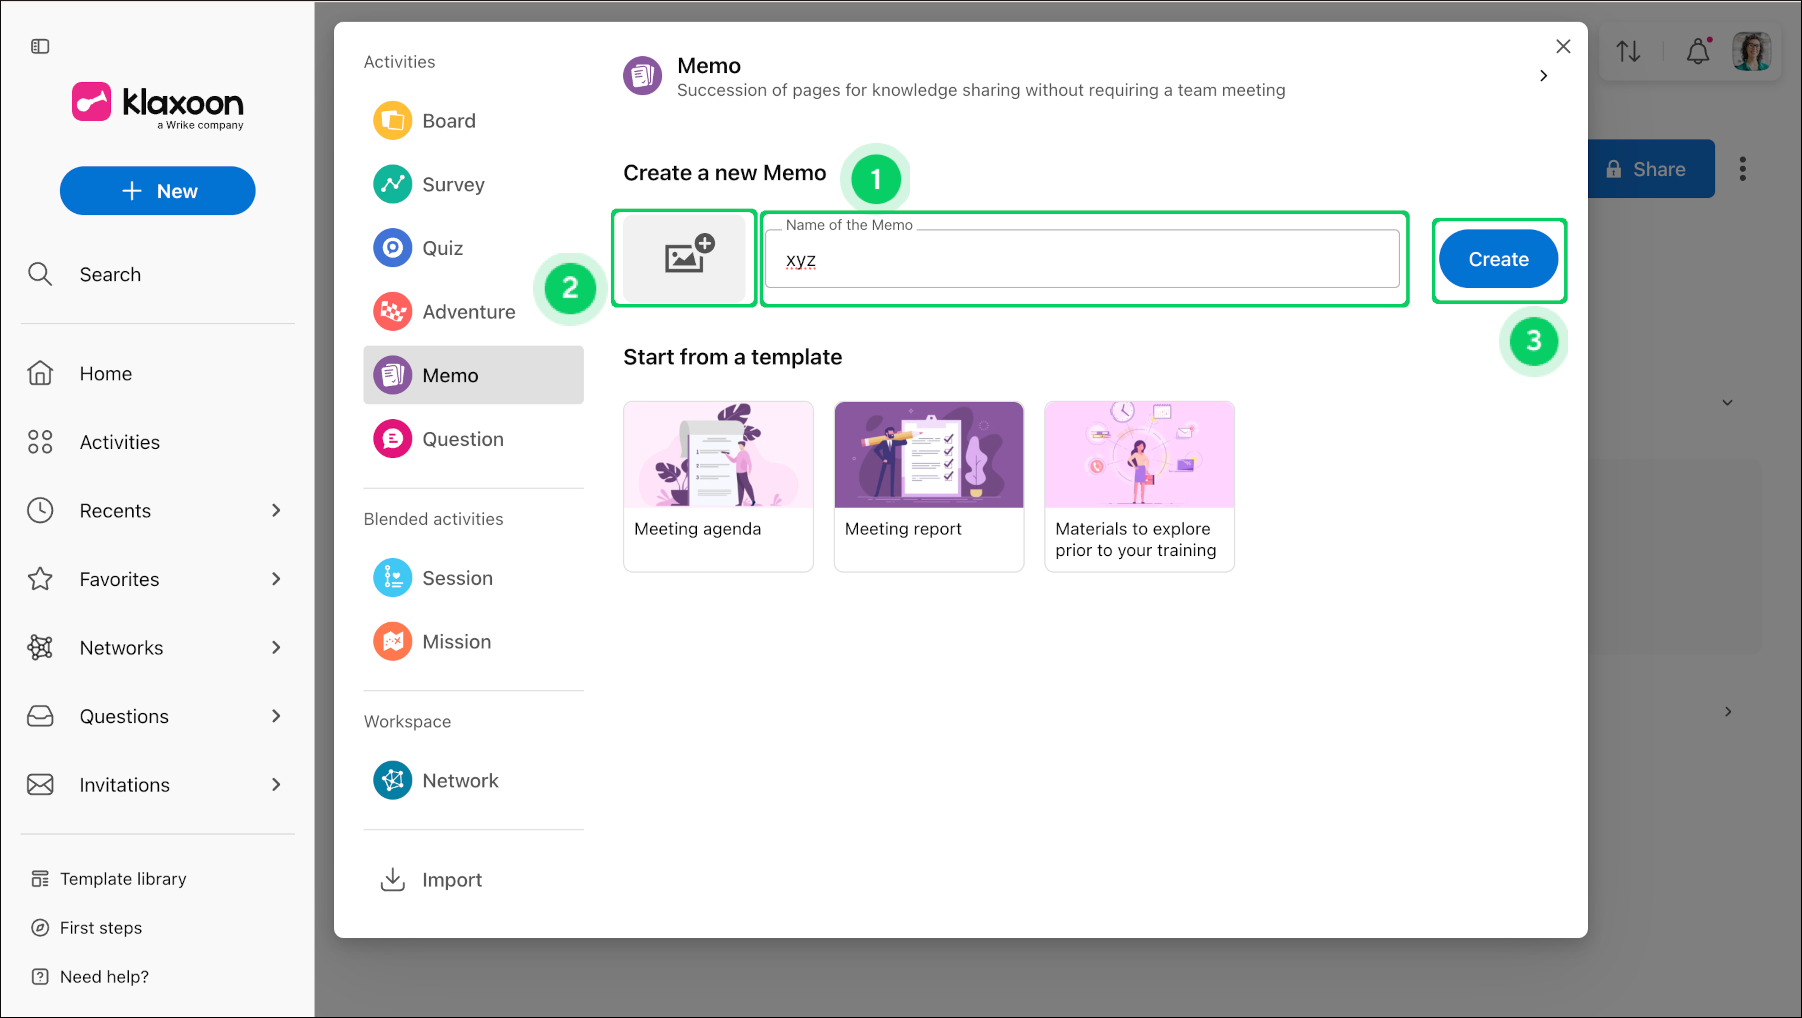
Task: Click the New button
Action: click(158, 191)
